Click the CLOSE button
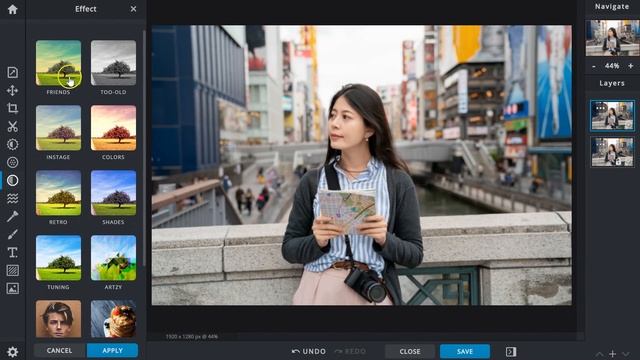 click(410, 351)
